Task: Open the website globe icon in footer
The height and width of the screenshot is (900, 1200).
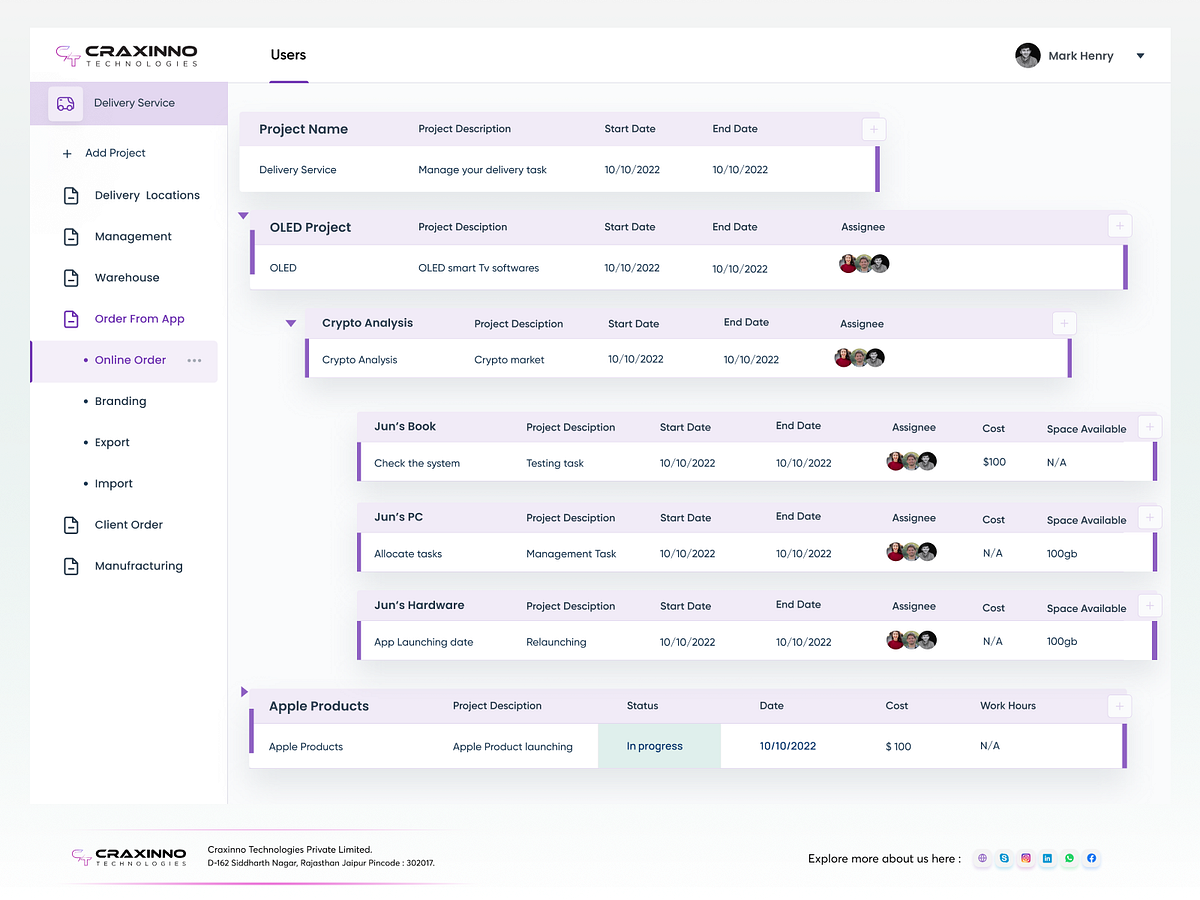Action: (x=982, y=858)
